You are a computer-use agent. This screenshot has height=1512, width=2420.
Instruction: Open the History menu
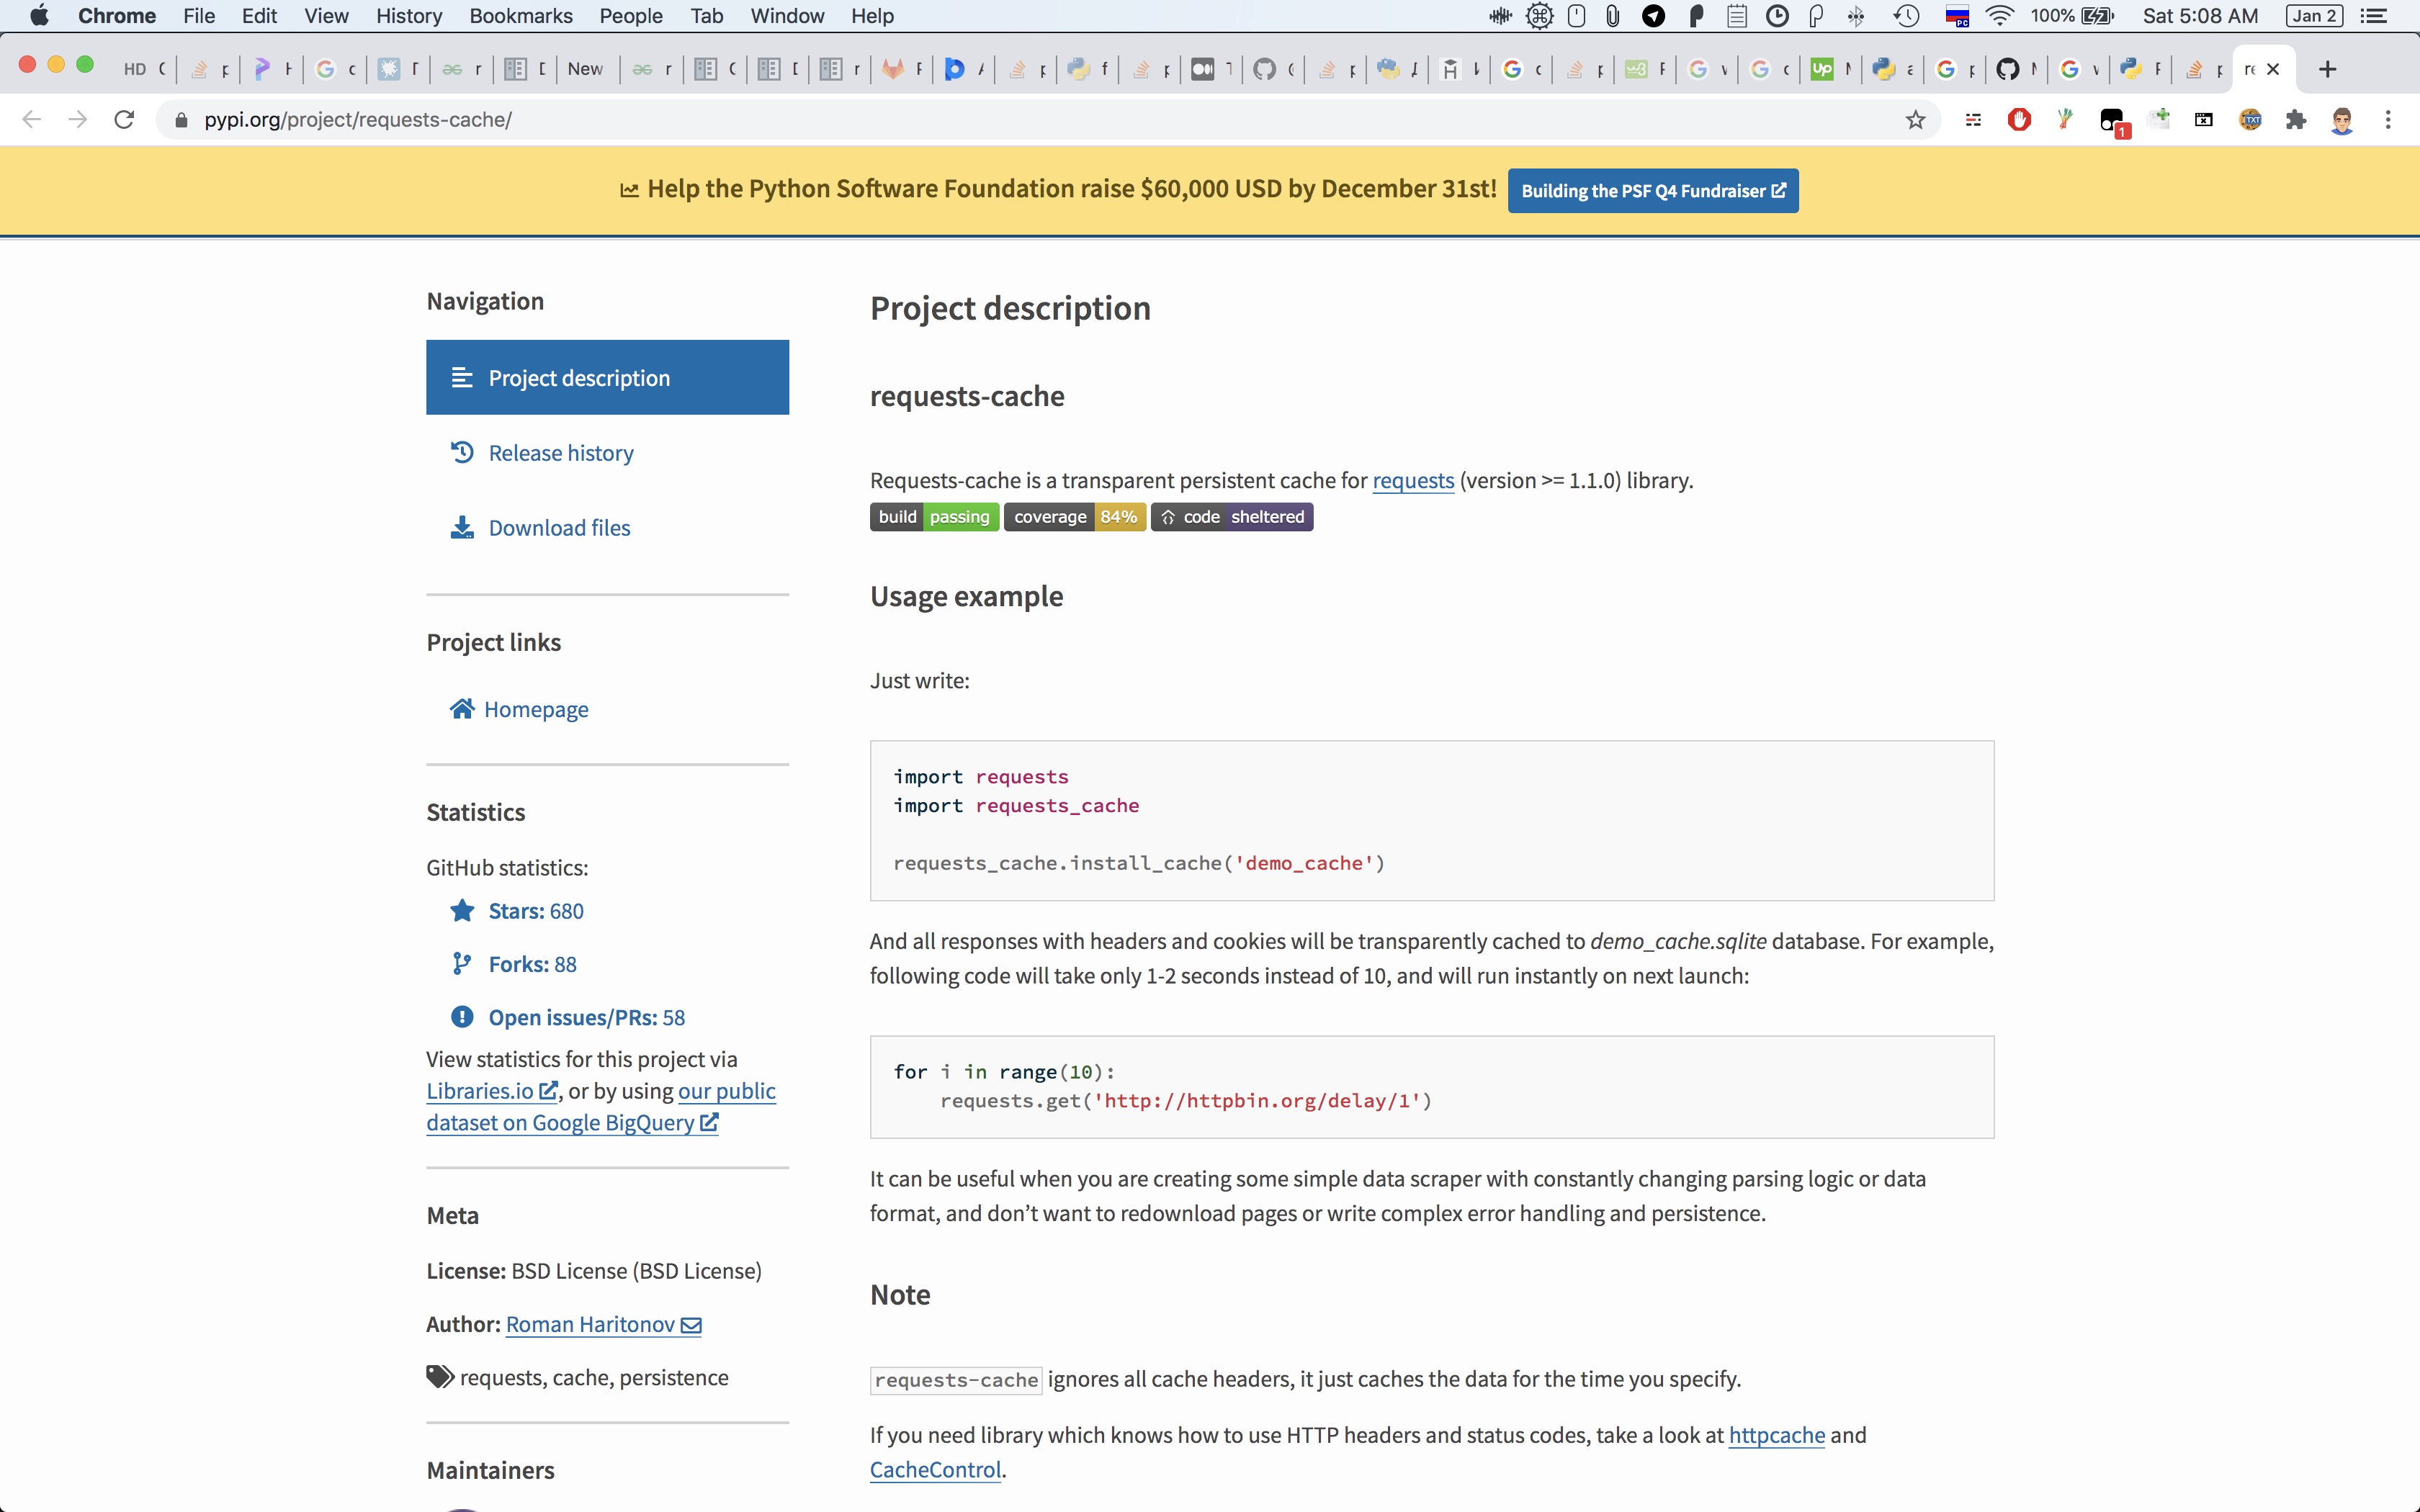(x=409, y=16)
